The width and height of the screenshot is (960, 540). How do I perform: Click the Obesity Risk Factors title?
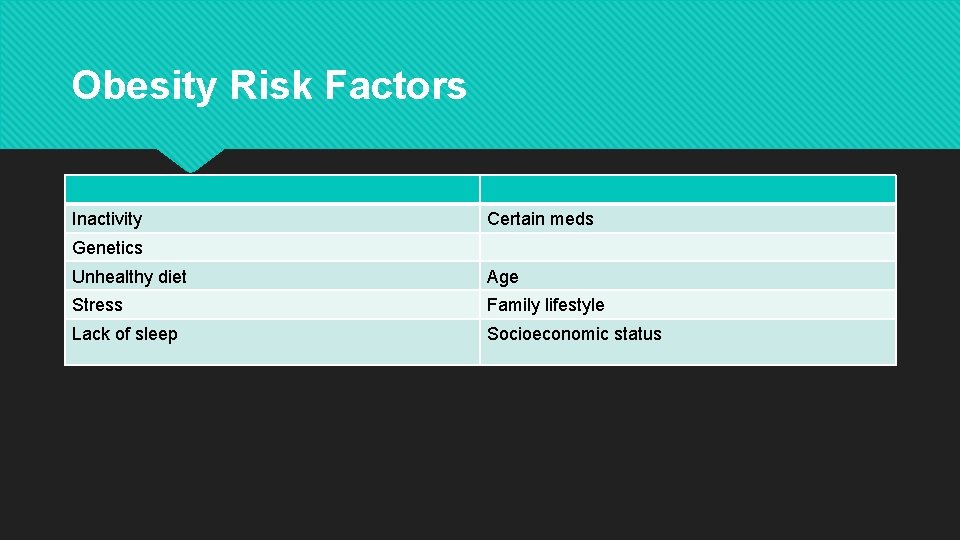coord(268,86)
